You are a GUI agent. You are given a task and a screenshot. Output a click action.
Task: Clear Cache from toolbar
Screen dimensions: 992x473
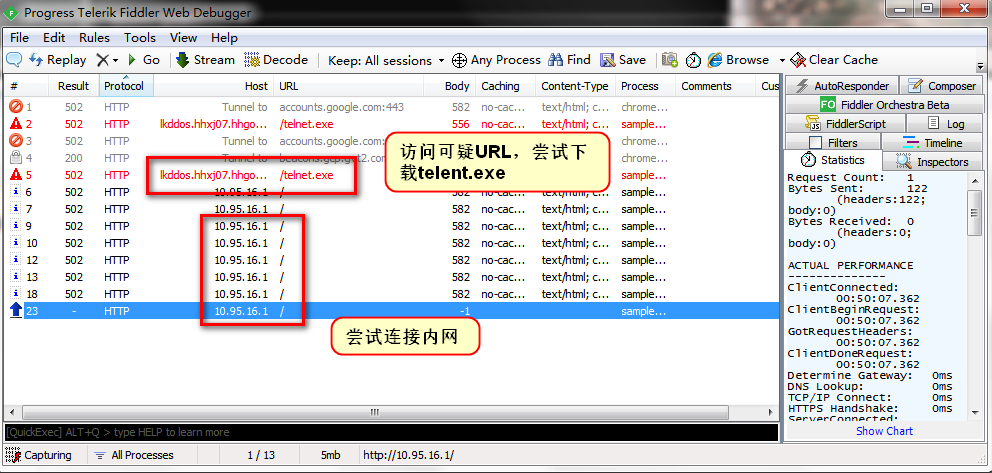834,60
